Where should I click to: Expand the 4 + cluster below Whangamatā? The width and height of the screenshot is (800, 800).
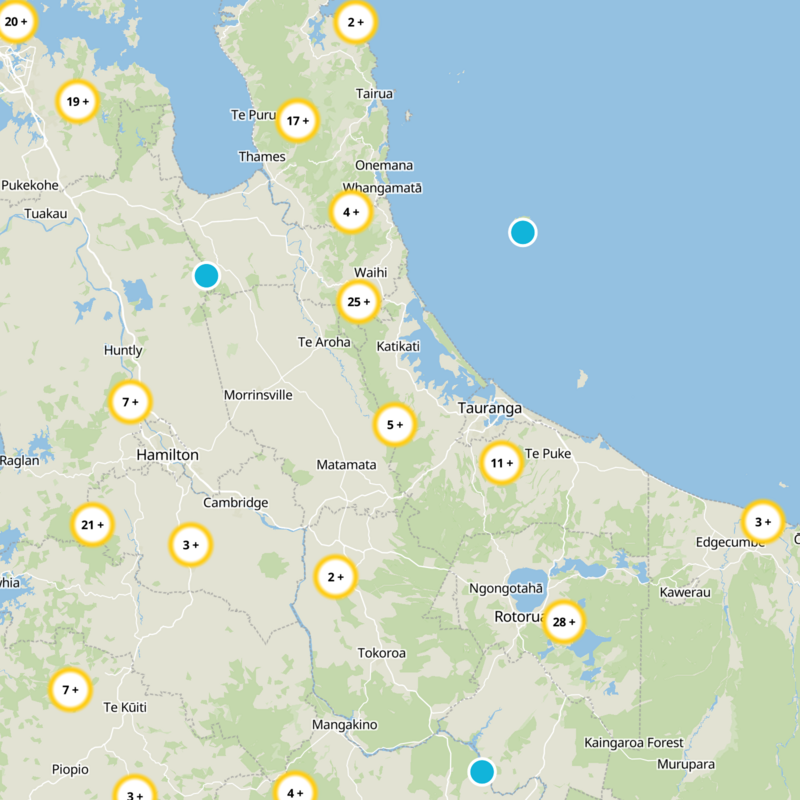click(x=351, y=212)
